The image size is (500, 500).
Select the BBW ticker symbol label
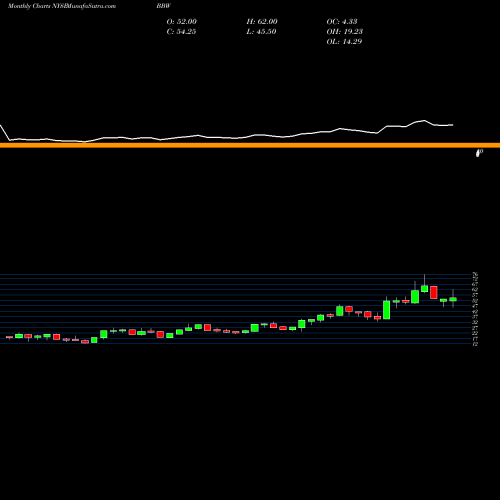coord(164,6)
